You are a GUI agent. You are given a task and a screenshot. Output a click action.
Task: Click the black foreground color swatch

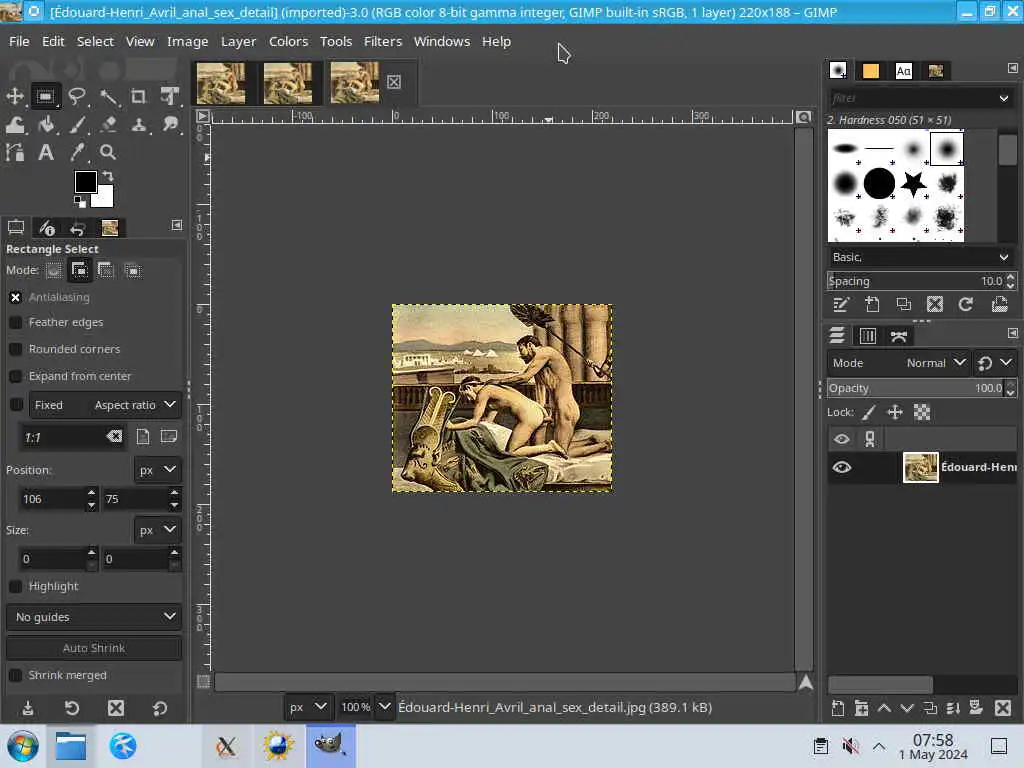click(85, 182)
